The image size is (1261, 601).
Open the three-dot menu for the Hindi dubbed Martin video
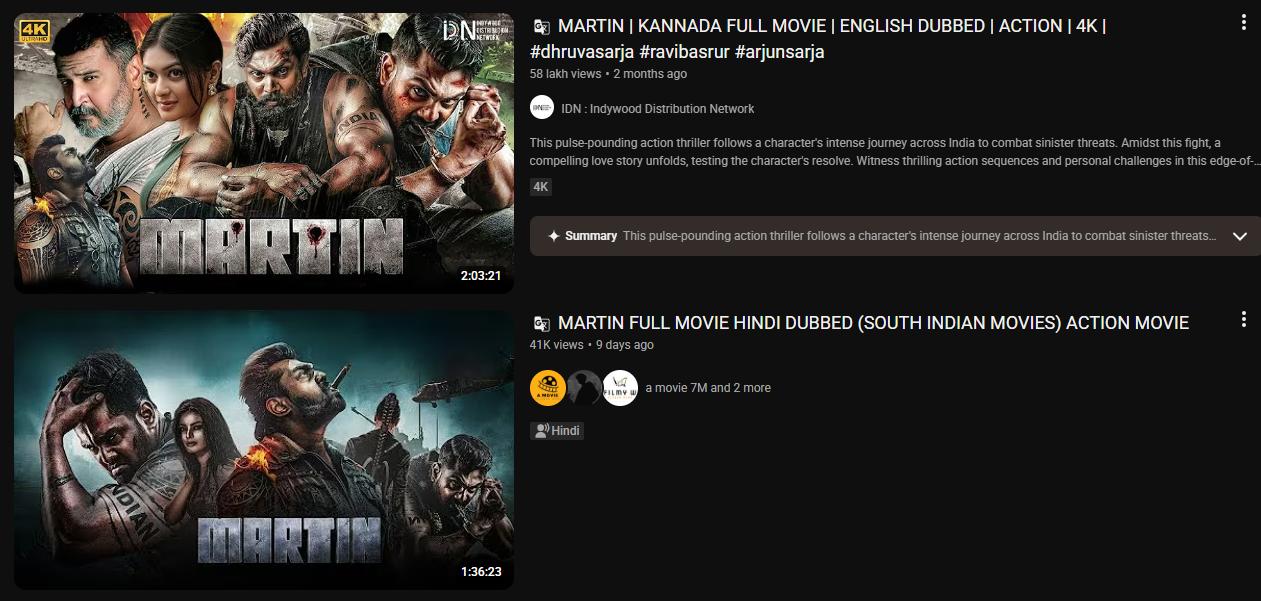(1243, 319)
